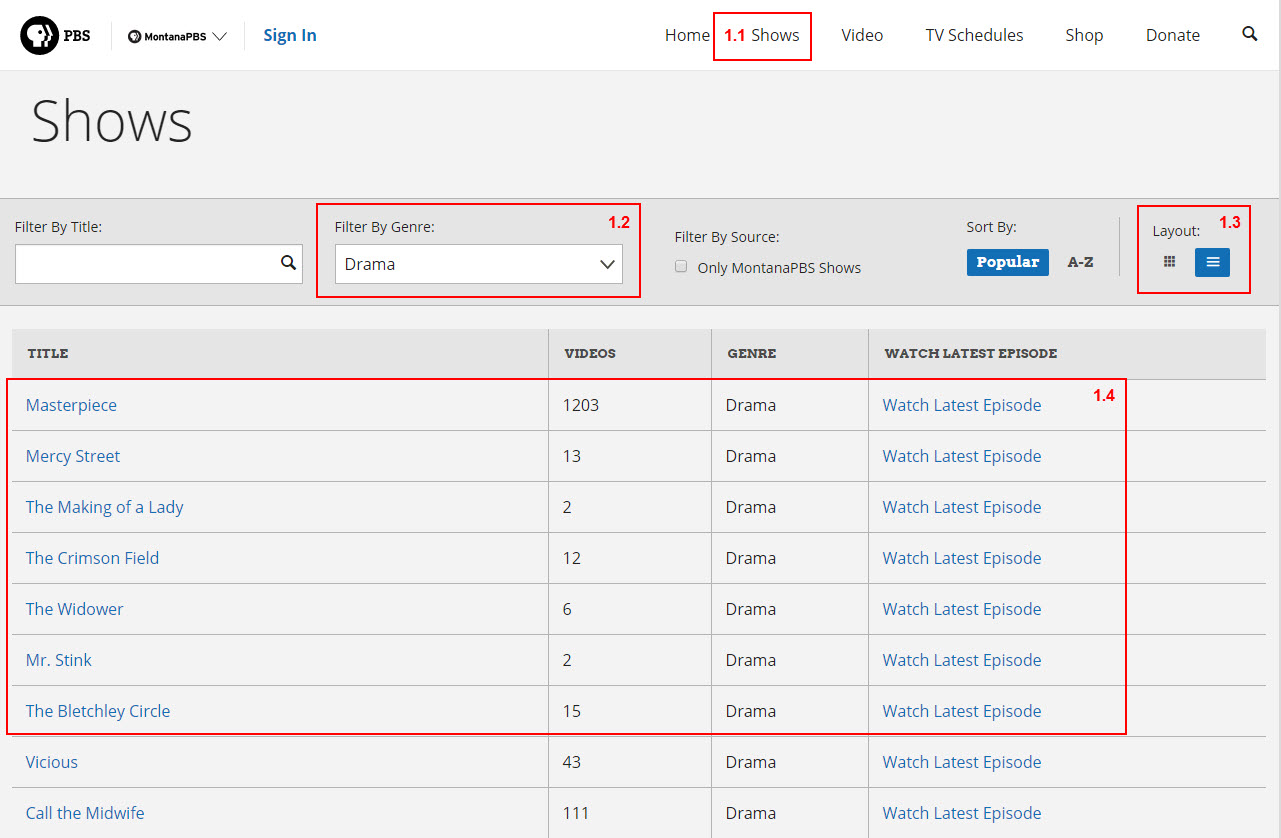
Task: Watch latest episode of Call the Midwife
Action: click(962, 813)
